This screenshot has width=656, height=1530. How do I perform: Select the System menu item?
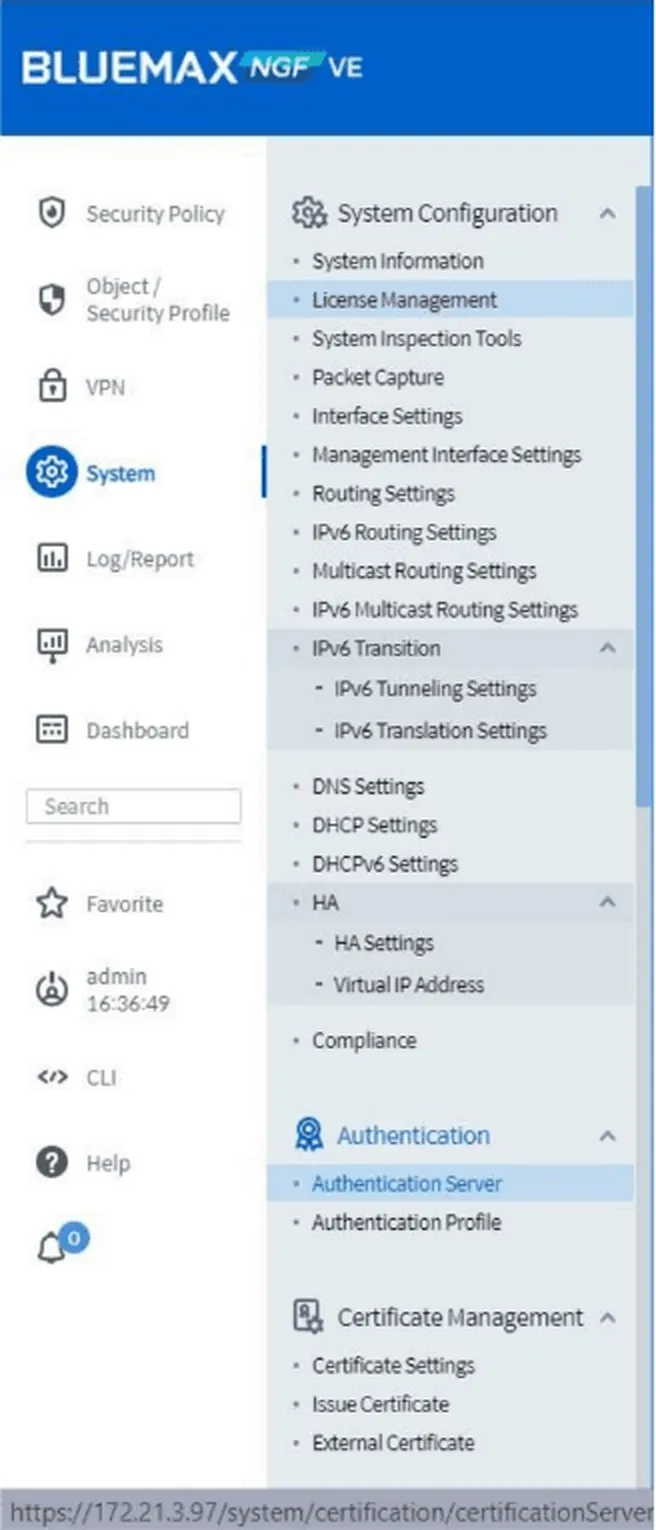[120, 473]
